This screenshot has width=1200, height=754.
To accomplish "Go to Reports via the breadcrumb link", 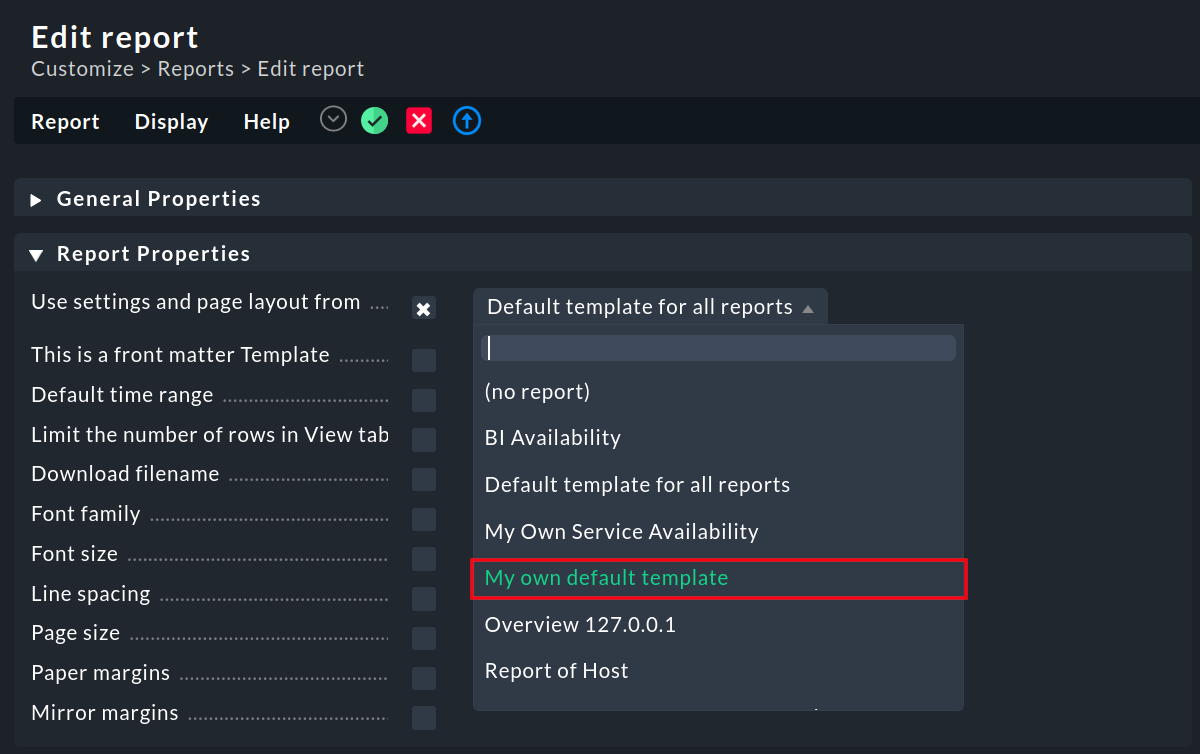I will pyautogui.click(x=195, y=68).
